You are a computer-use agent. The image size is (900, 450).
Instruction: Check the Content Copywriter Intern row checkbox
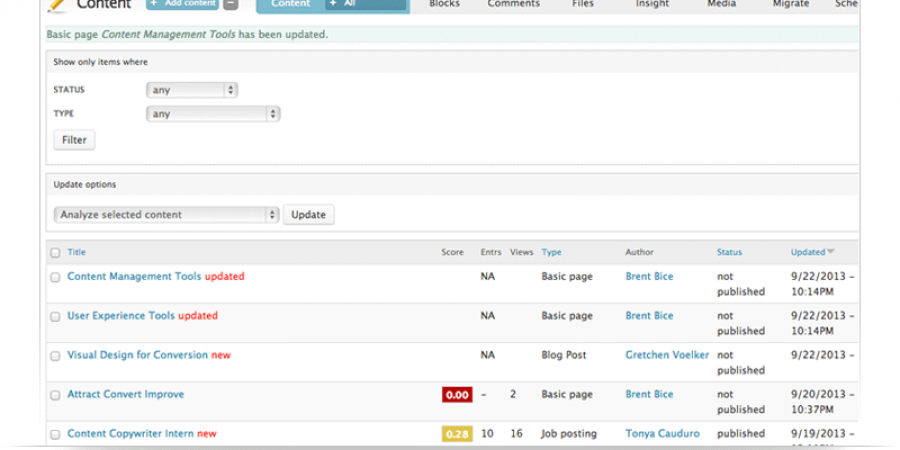pyautogui.click(x=55, y=435)
